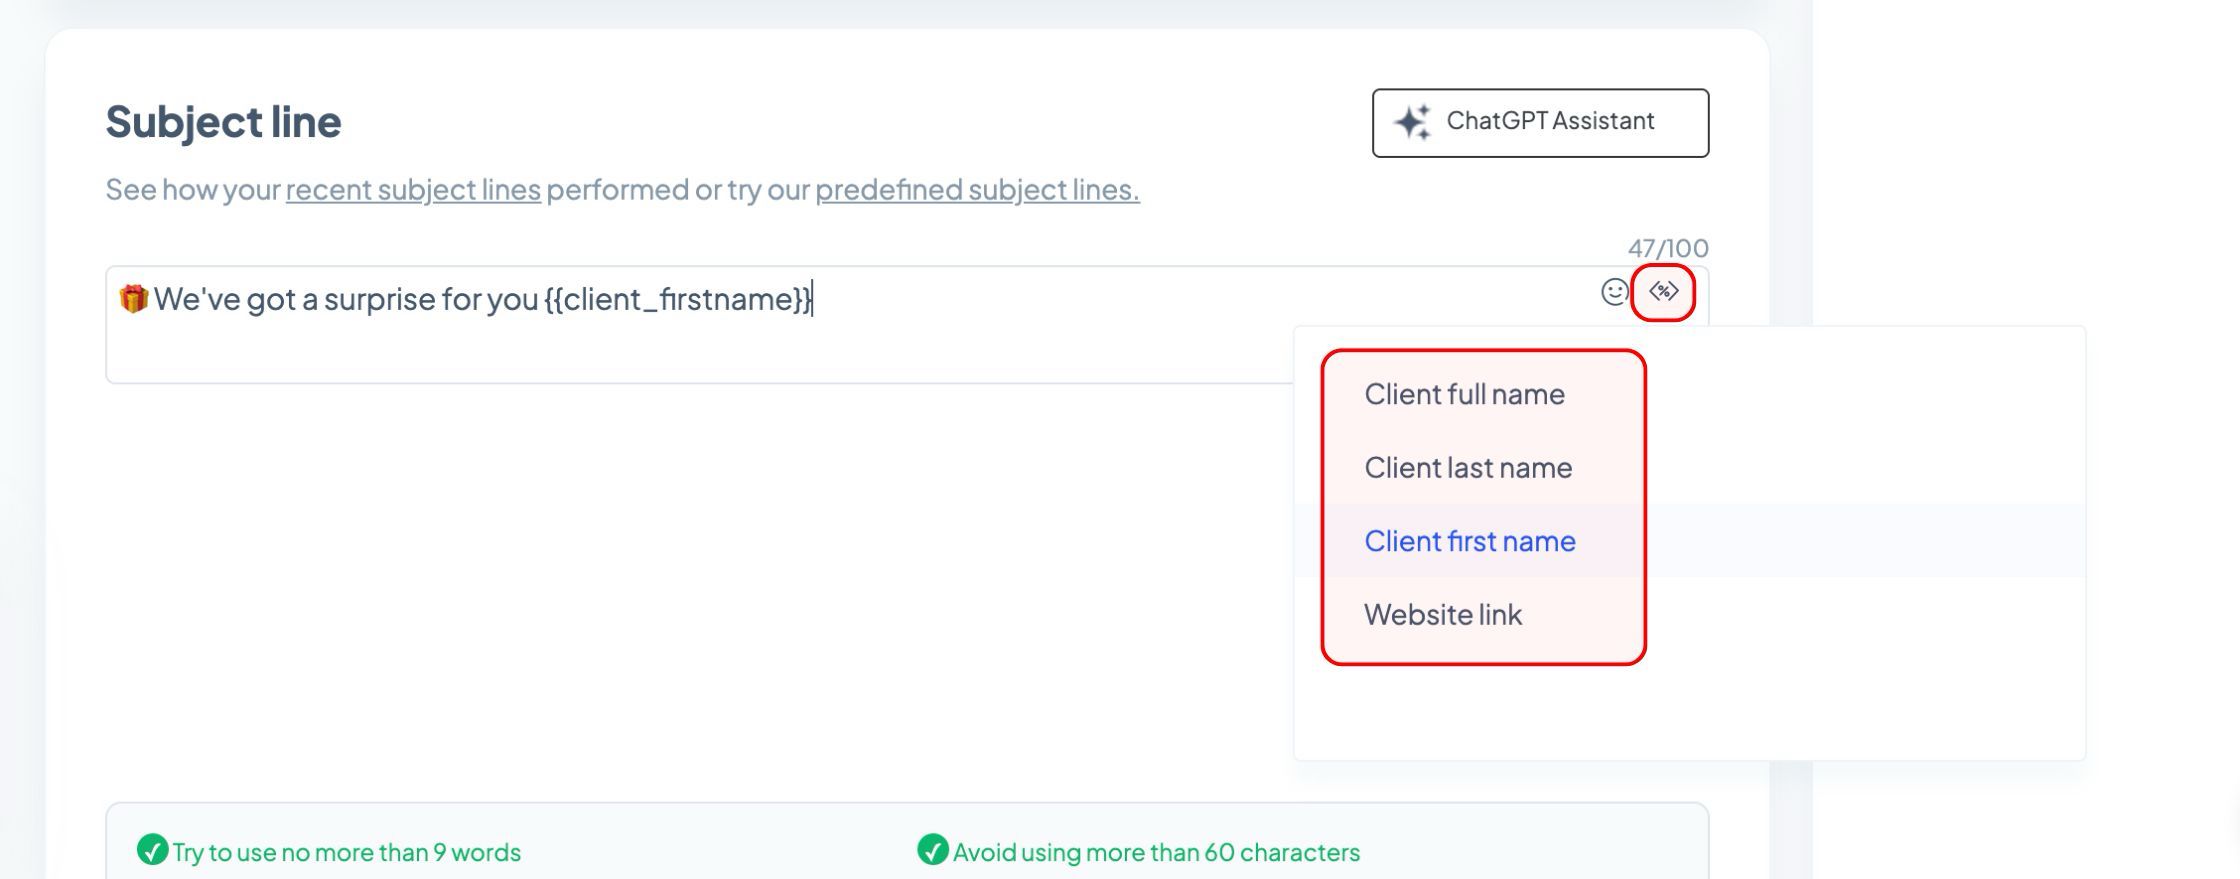The width and height of the screenshot is (2240, 879).
Task: Click the Subject line heading
Action: (223, 122)
